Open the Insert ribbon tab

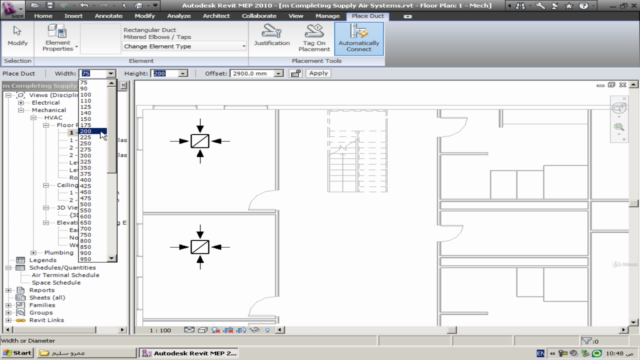click(x=73, y=16)
